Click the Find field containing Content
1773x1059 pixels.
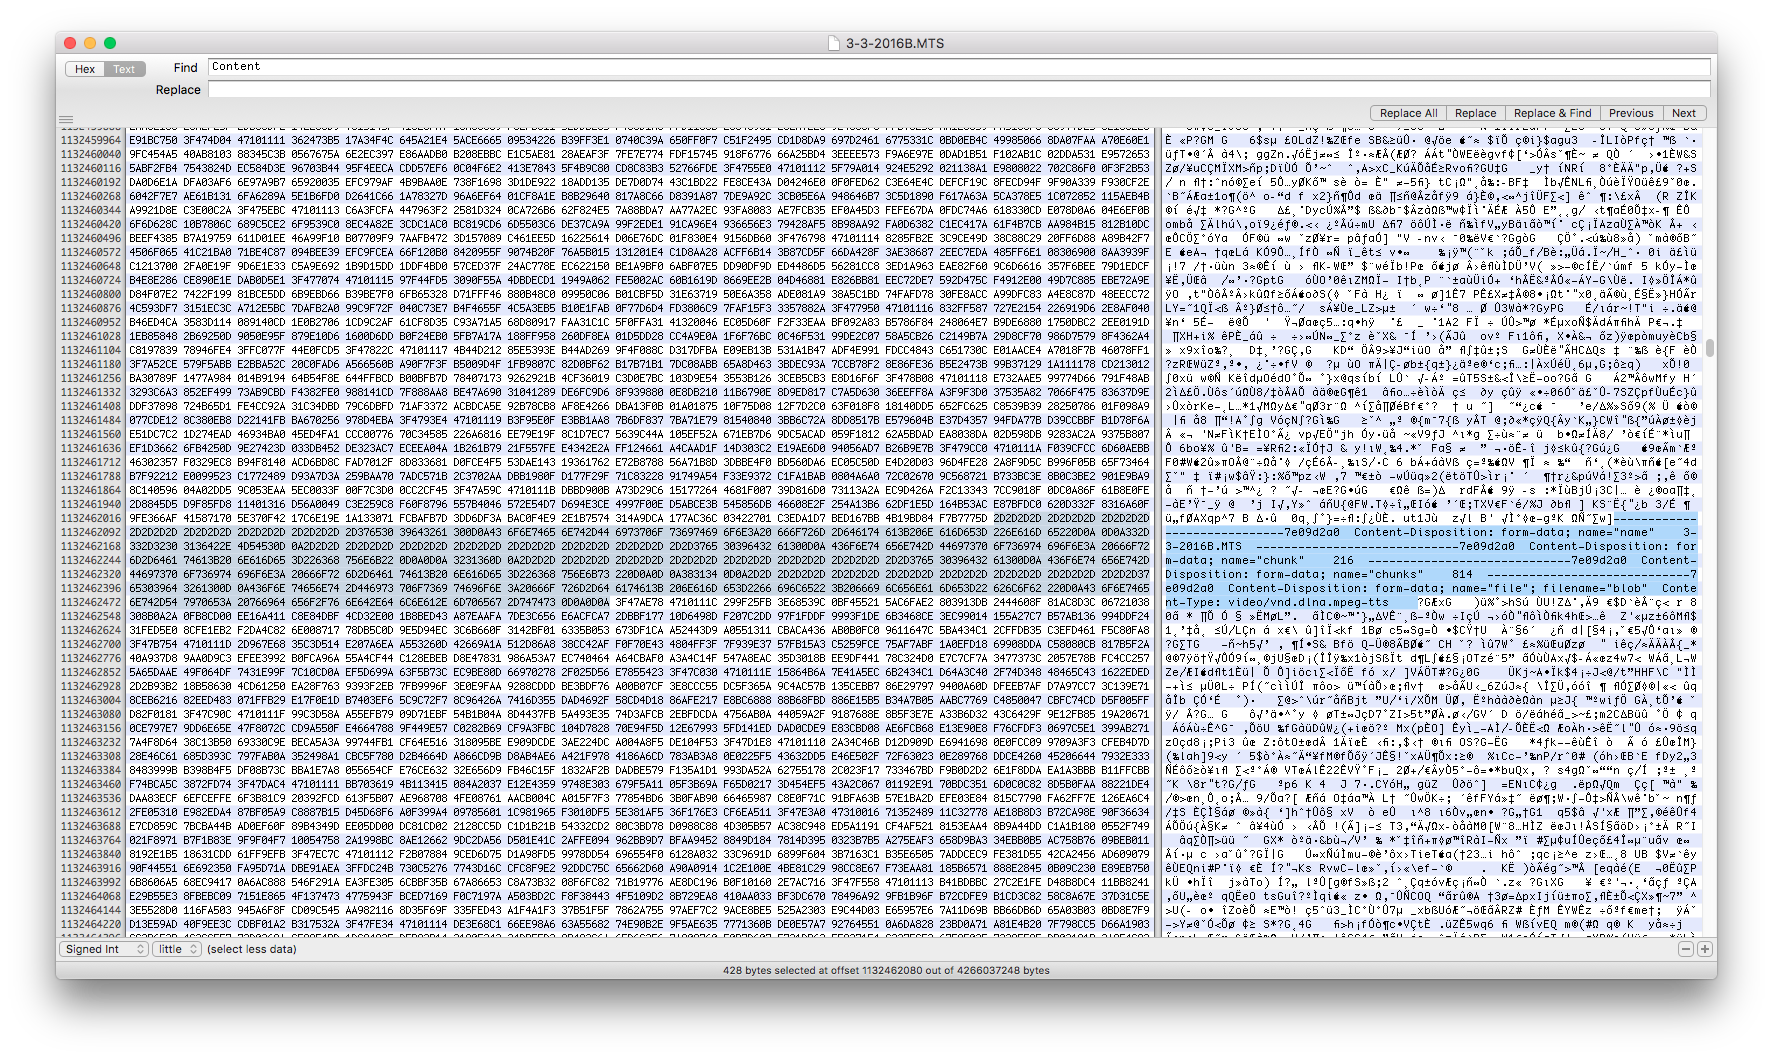959,67
